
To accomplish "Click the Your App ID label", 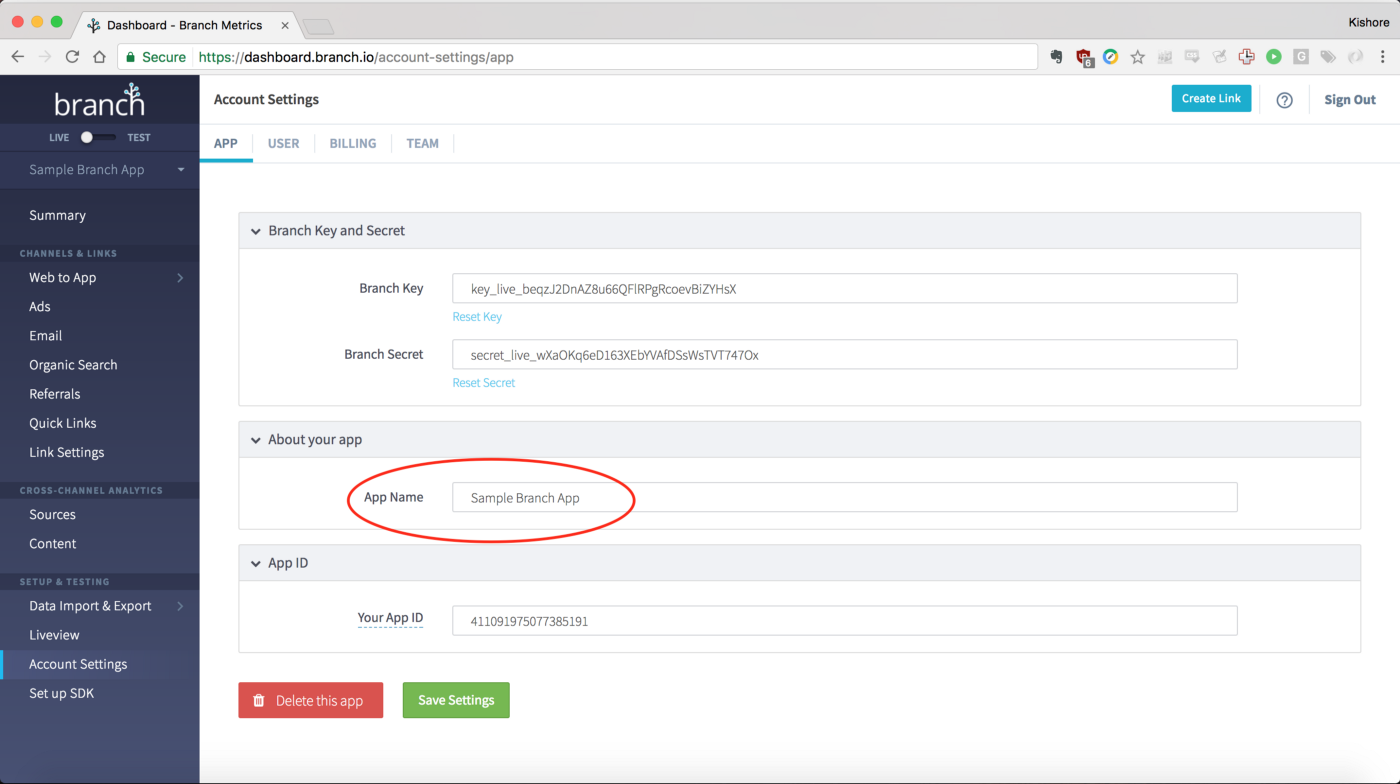I will pyautogui.click(x=390, y=618).
